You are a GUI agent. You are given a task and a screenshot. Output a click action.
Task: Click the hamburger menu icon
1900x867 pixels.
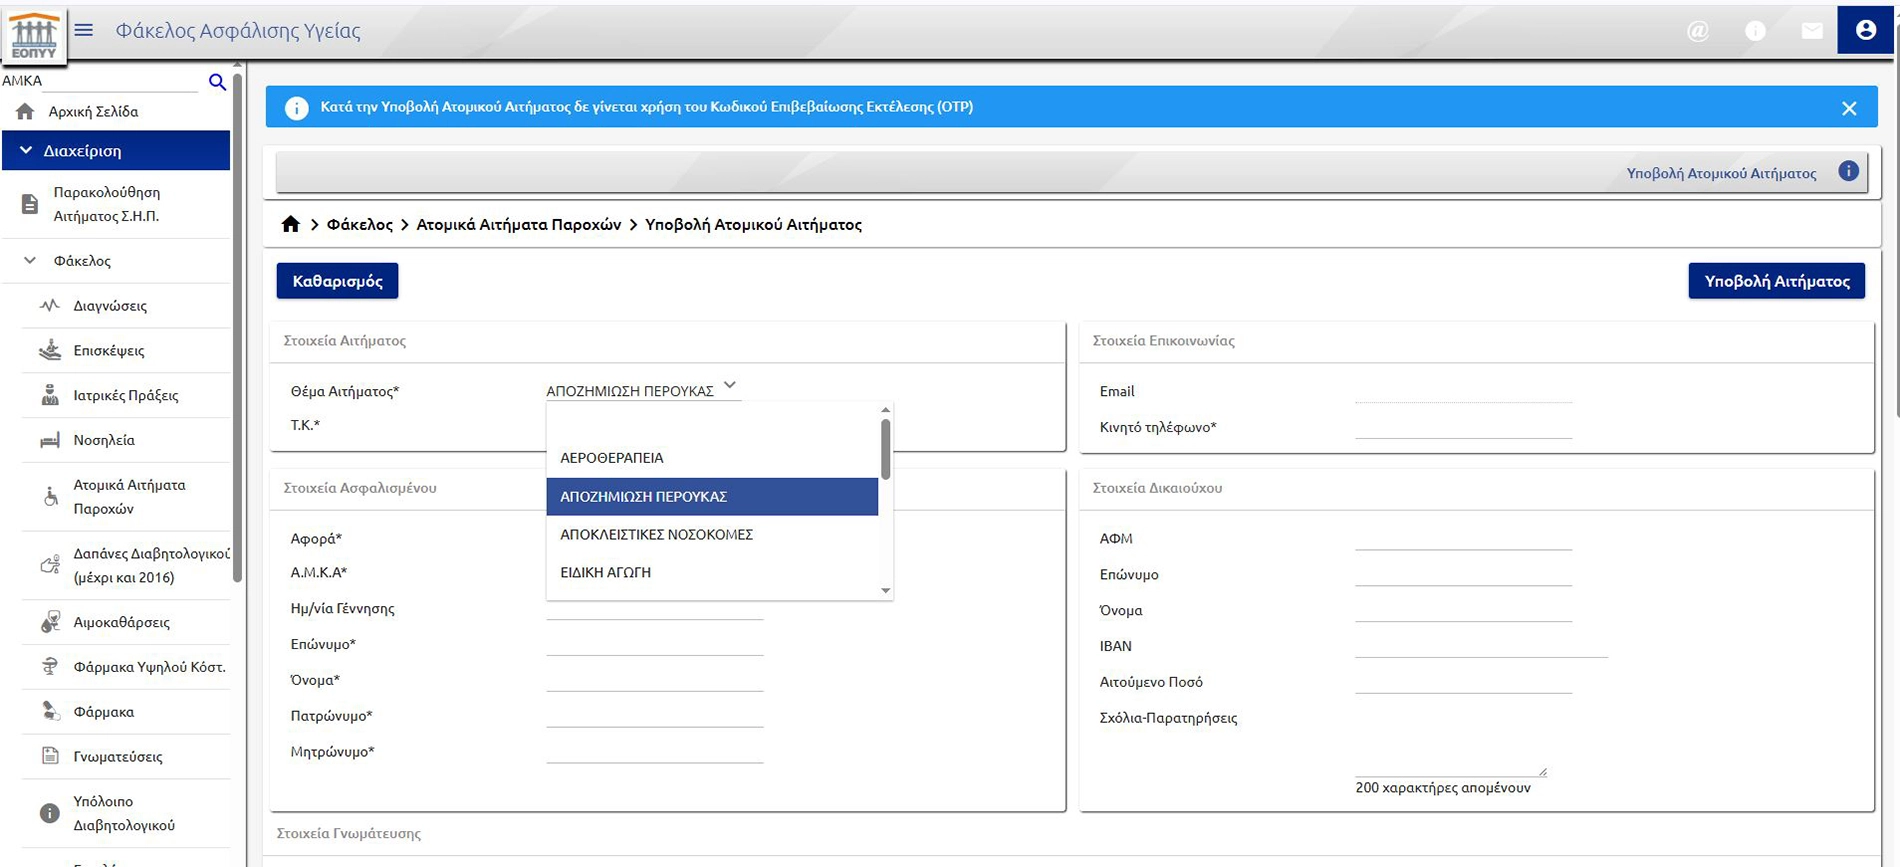click(x=84, y=30)
